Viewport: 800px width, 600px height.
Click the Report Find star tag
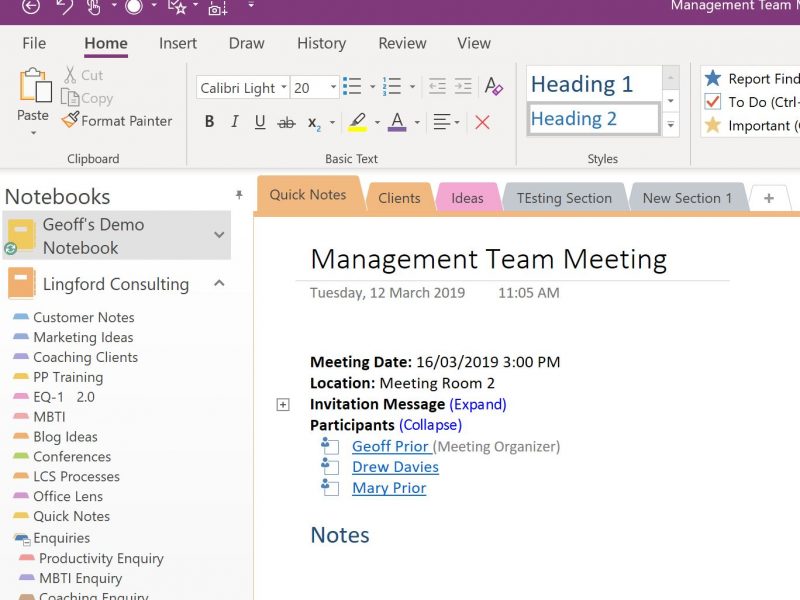click(x=713, y=78)
